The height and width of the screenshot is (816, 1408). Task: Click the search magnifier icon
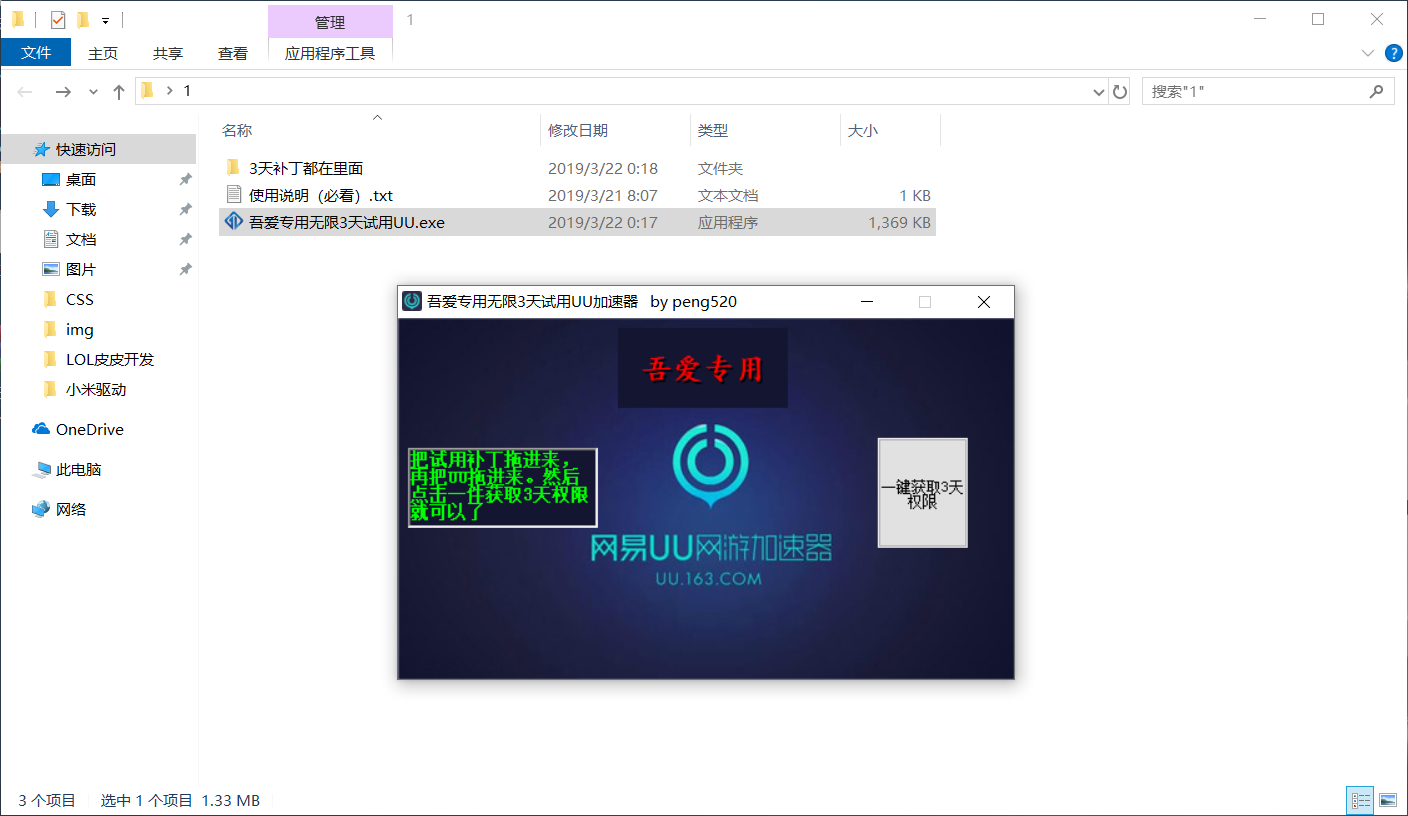coord(1376,91)
